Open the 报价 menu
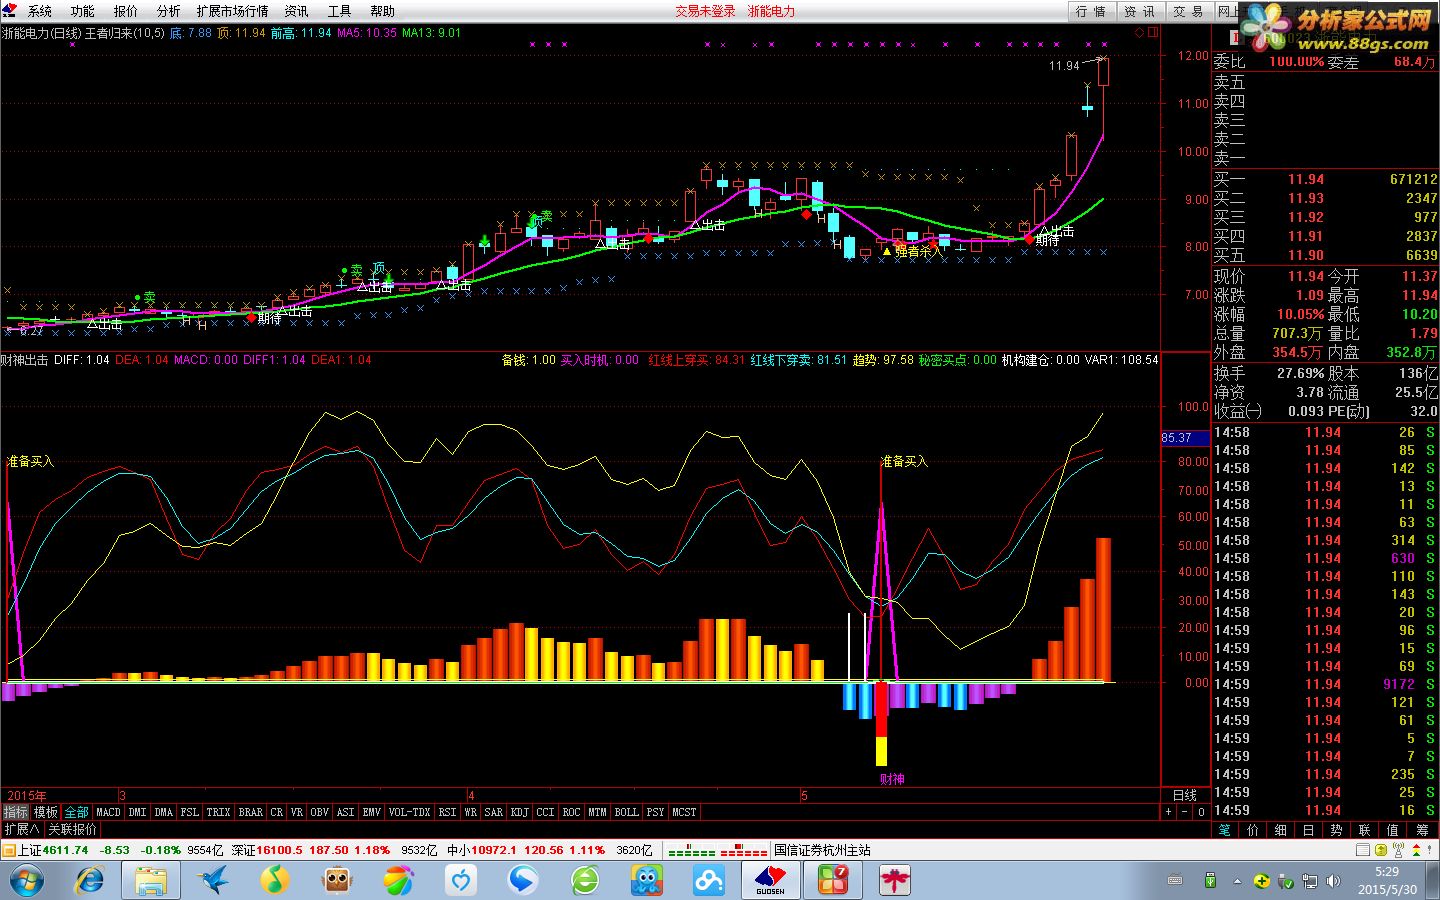This screenshot has height=900, width=1440. pos(125,11)
